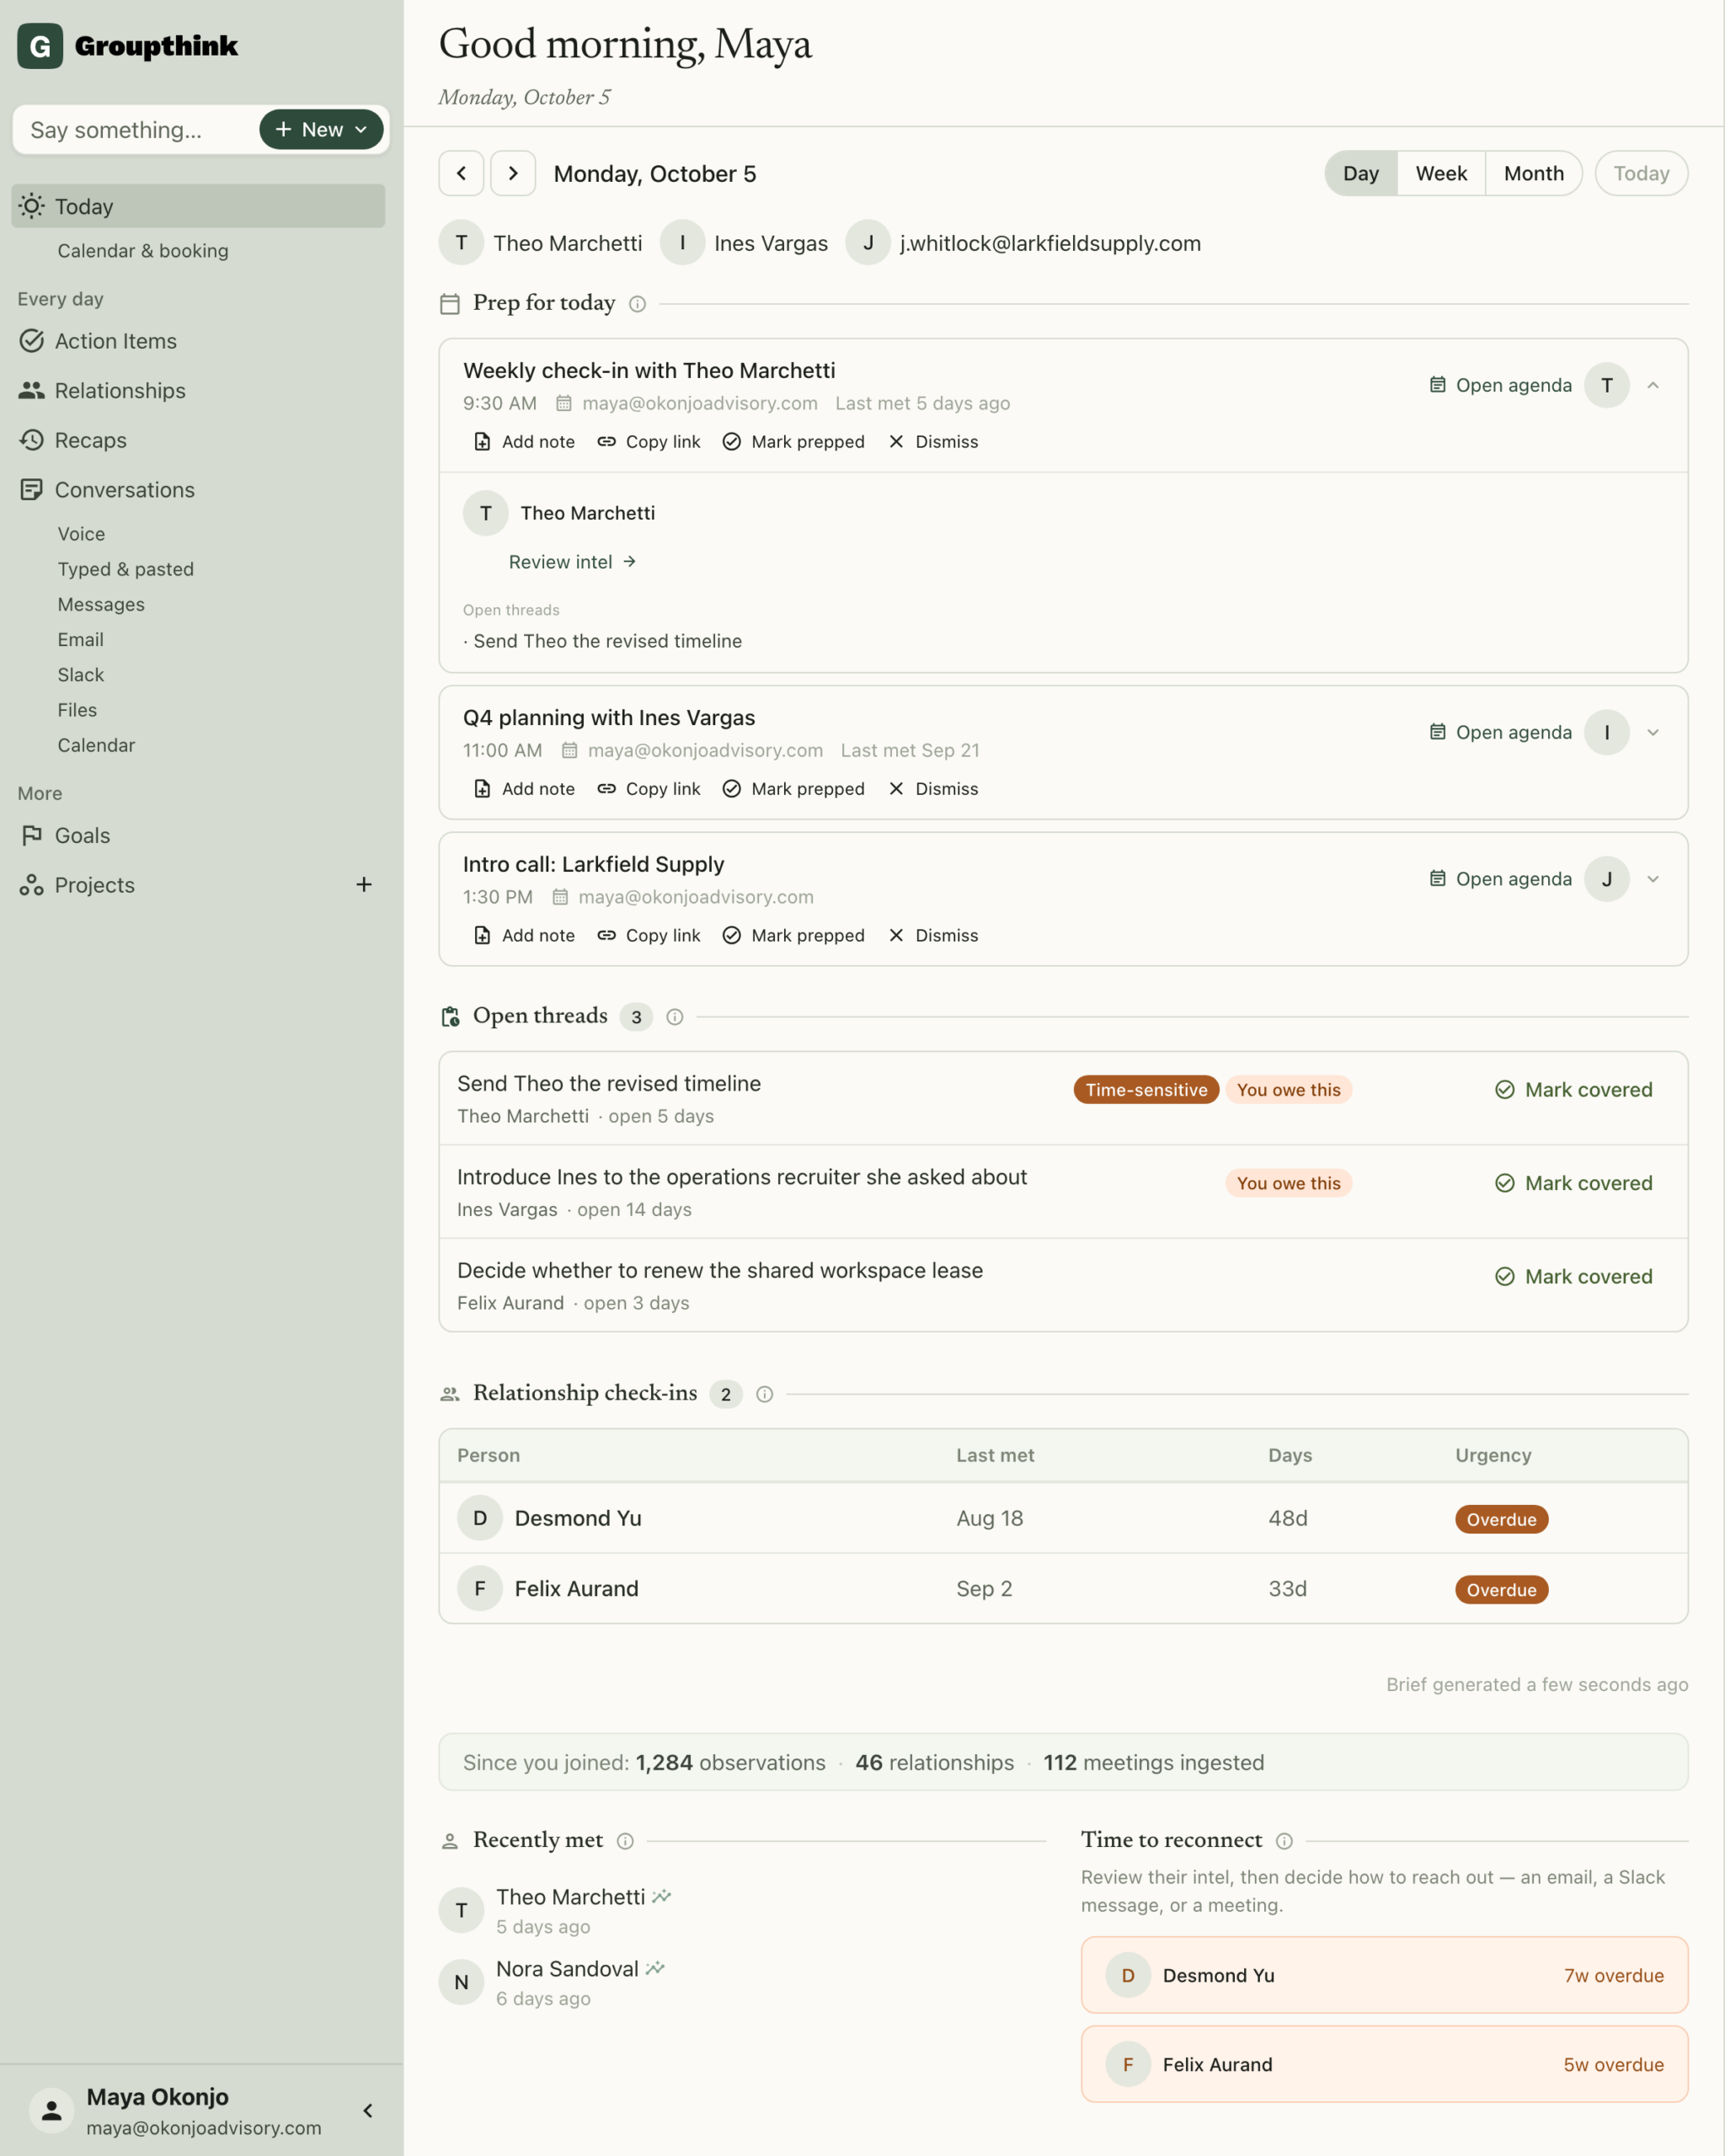1725x2156 pixels.
Task: Click the Today button near view switcher
Action: click(1641, 173)
